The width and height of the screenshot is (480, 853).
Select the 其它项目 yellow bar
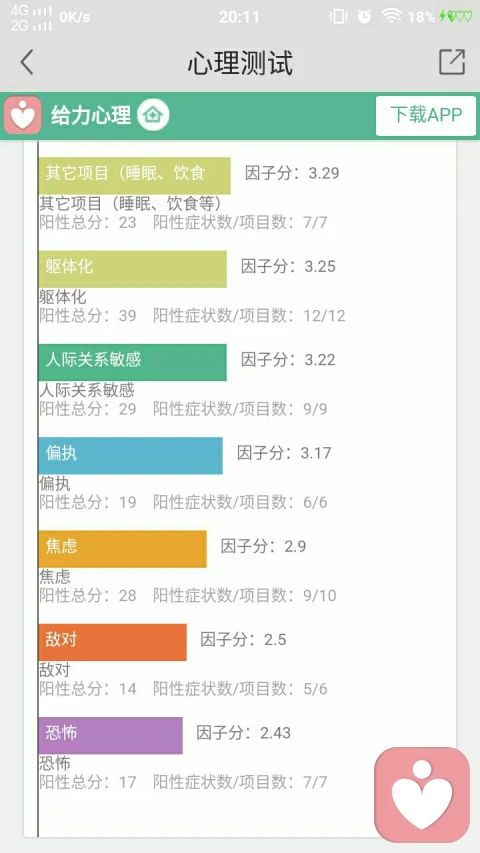tap(134, 176)
